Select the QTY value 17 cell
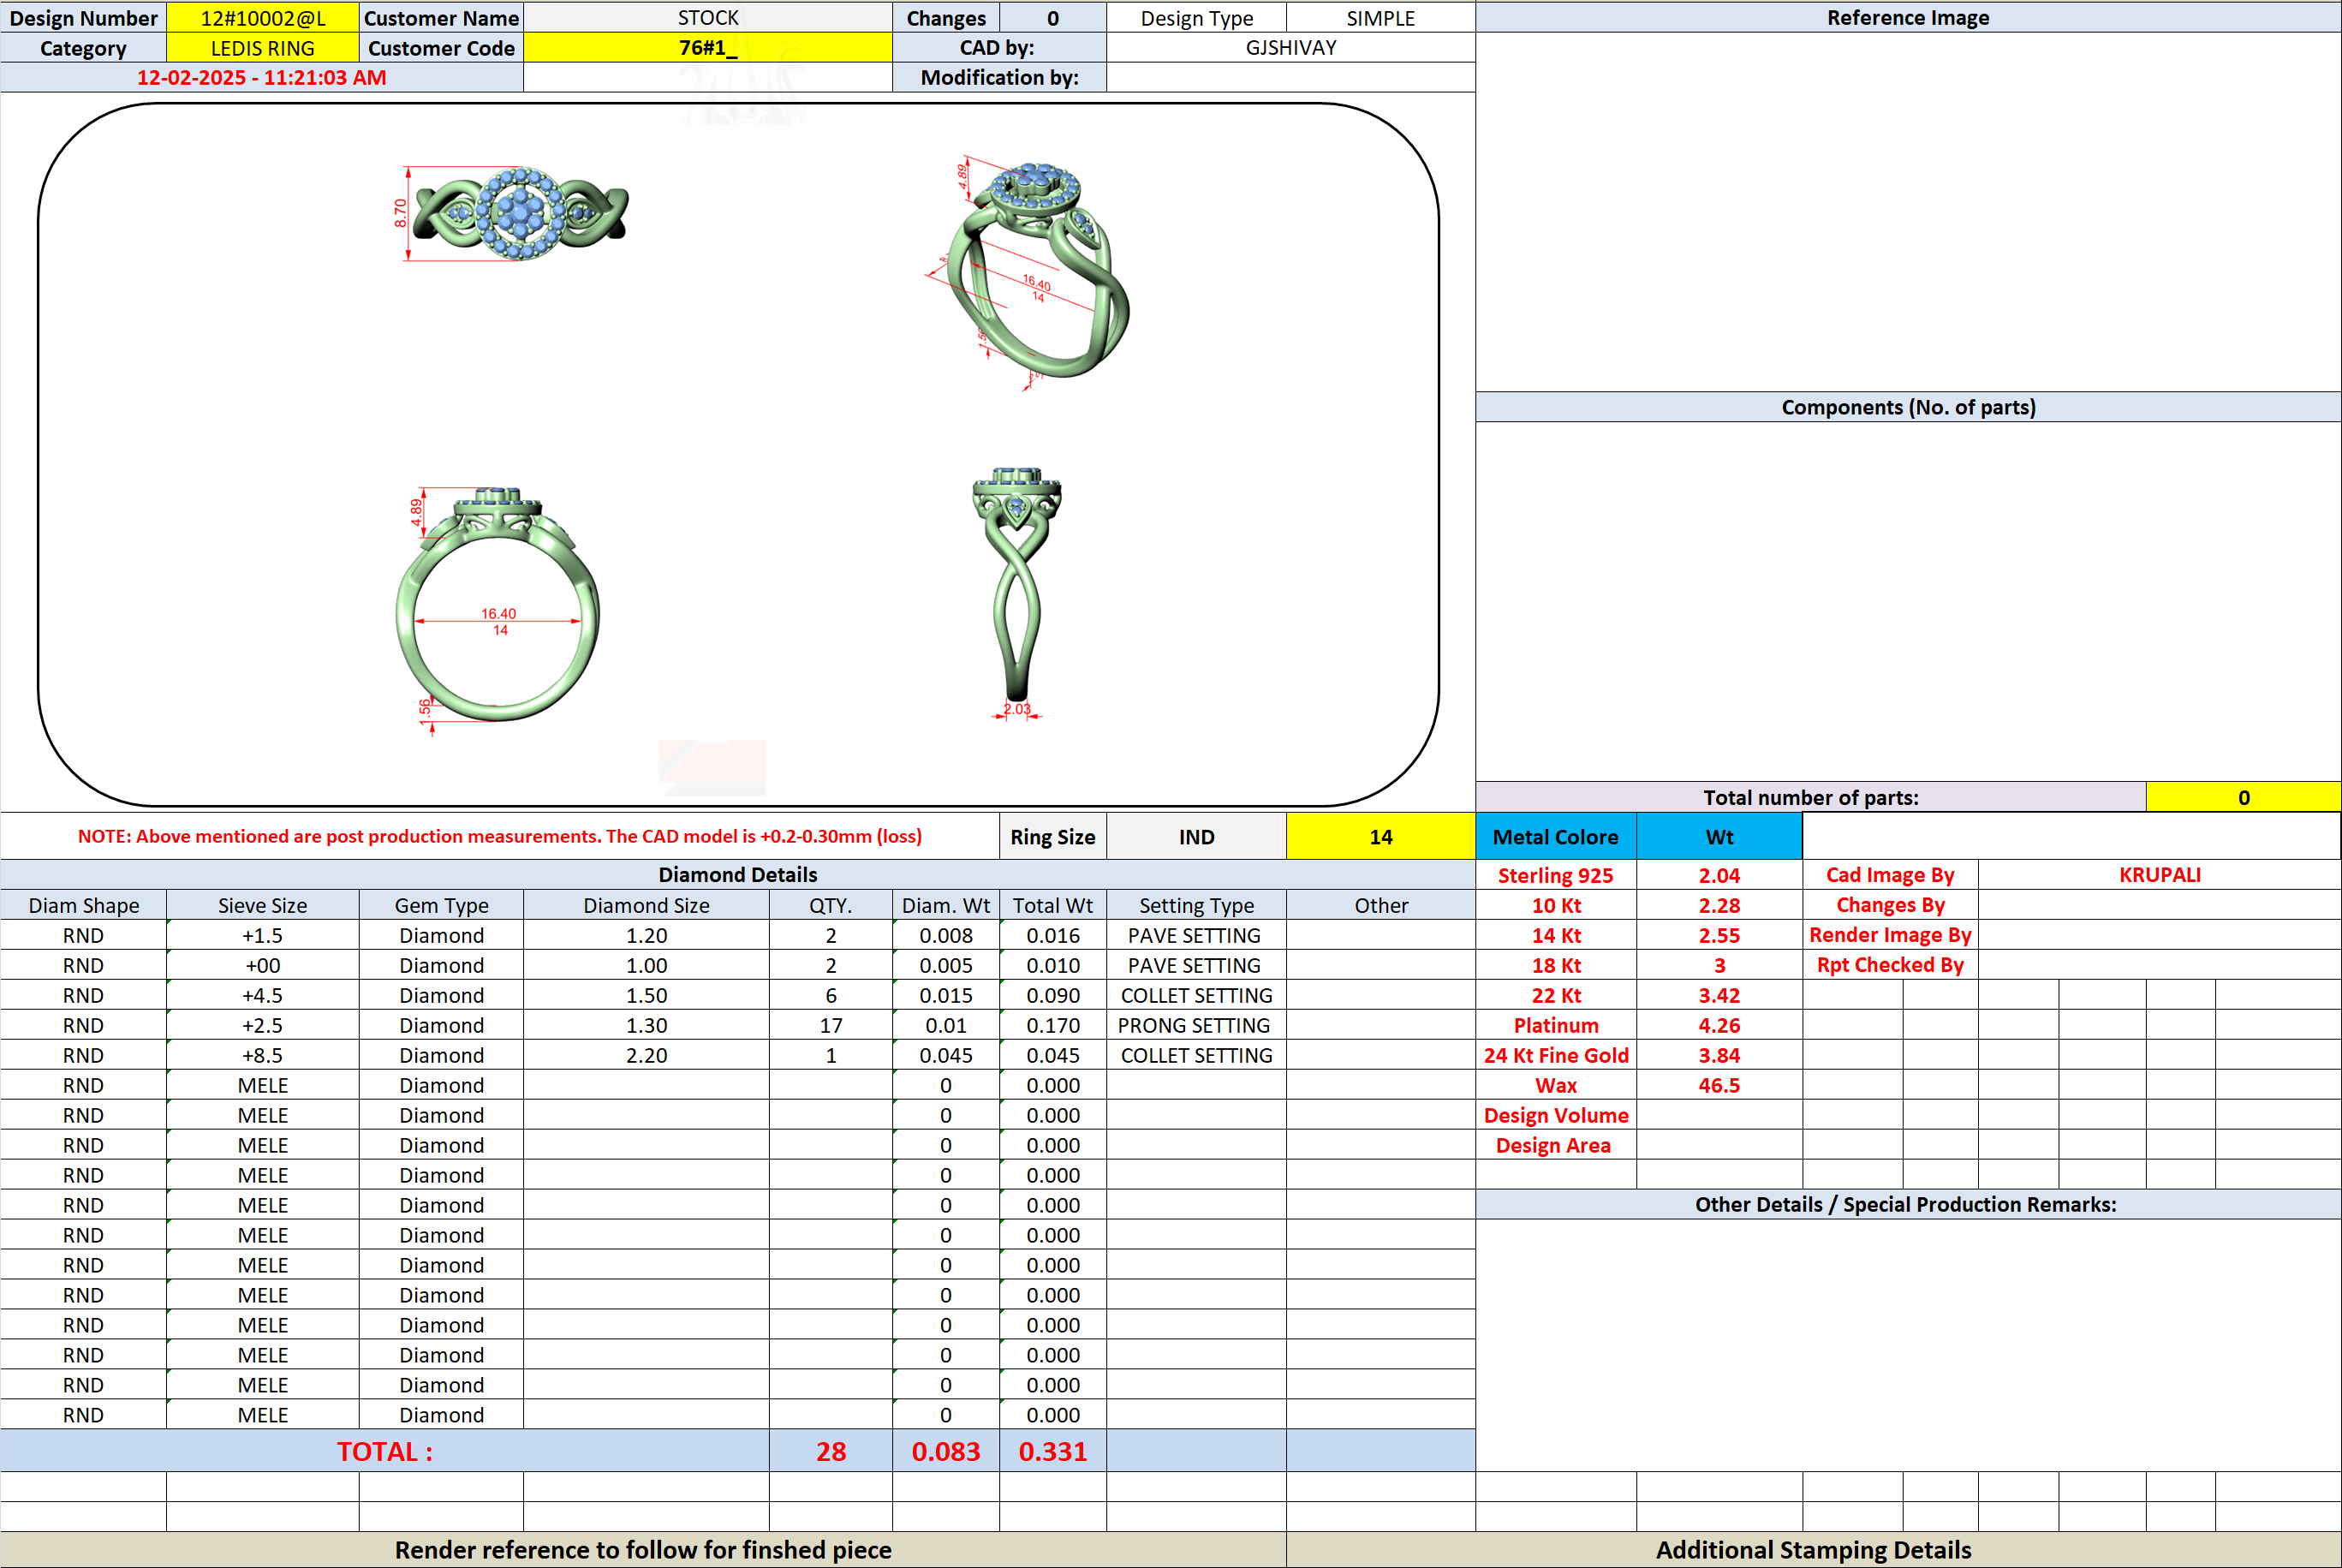Image resolution: width=2342 pixels, height=1568 pixels. [830, 1025]
